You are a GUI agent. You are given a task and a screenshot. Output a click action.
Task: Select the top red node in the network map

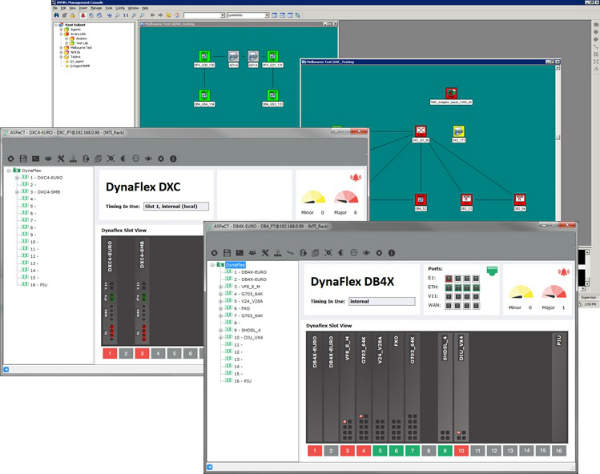click(x=451, y=94)
